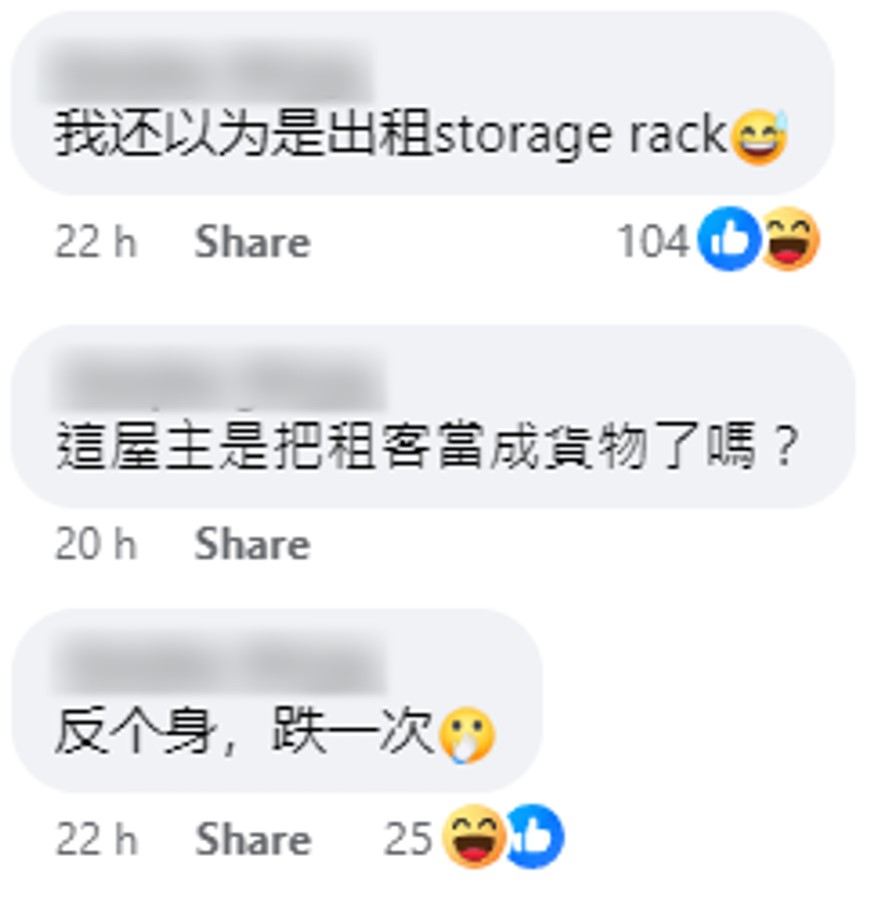Open the 22 h timestamp of first comment

[x=96, y=242]
